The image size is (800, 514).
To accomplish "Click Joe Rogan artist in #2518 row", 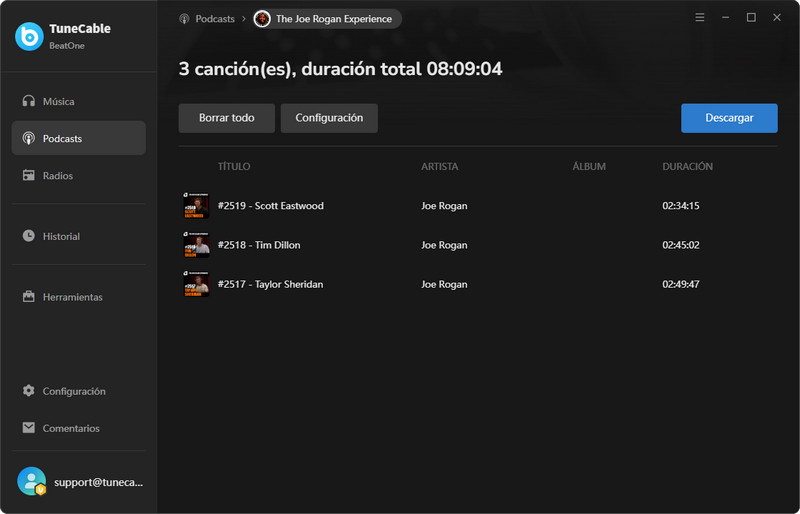I will [x=444, y=245].
